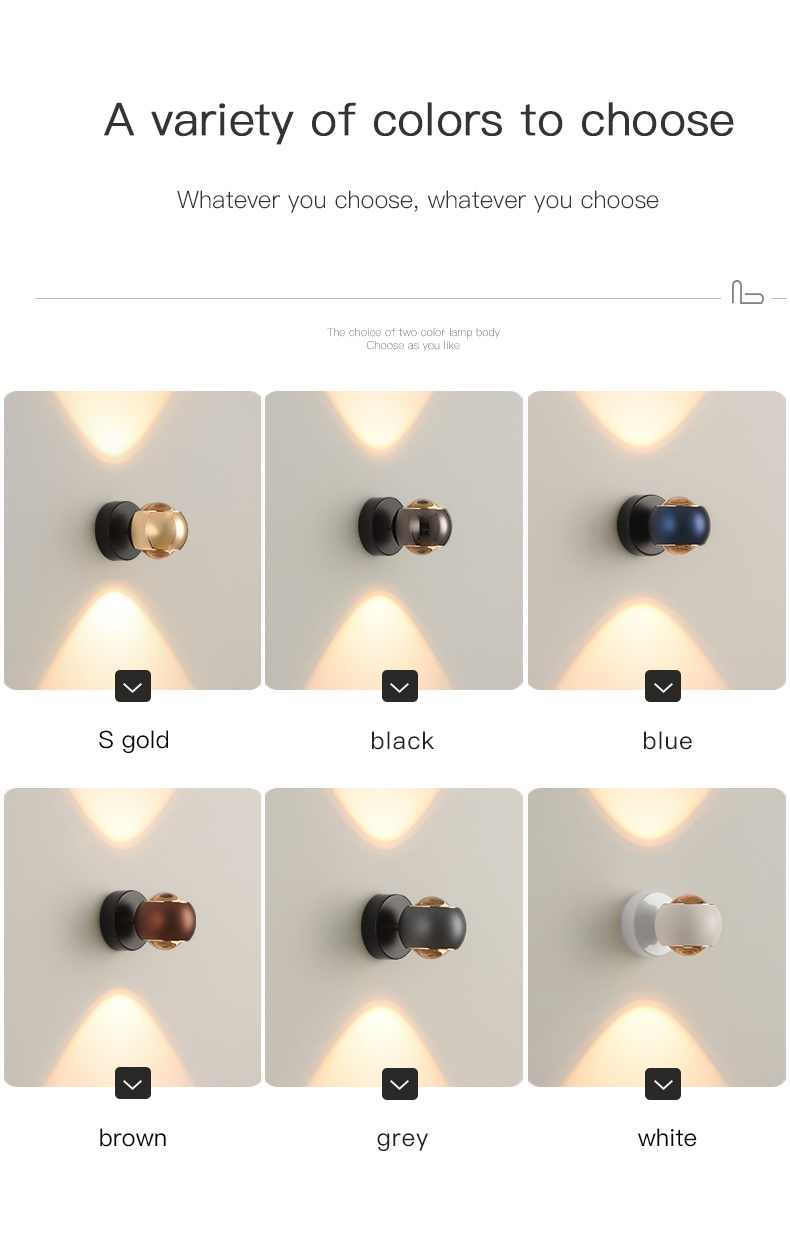
Task: Select the brown lamp image
Action: 133,937
